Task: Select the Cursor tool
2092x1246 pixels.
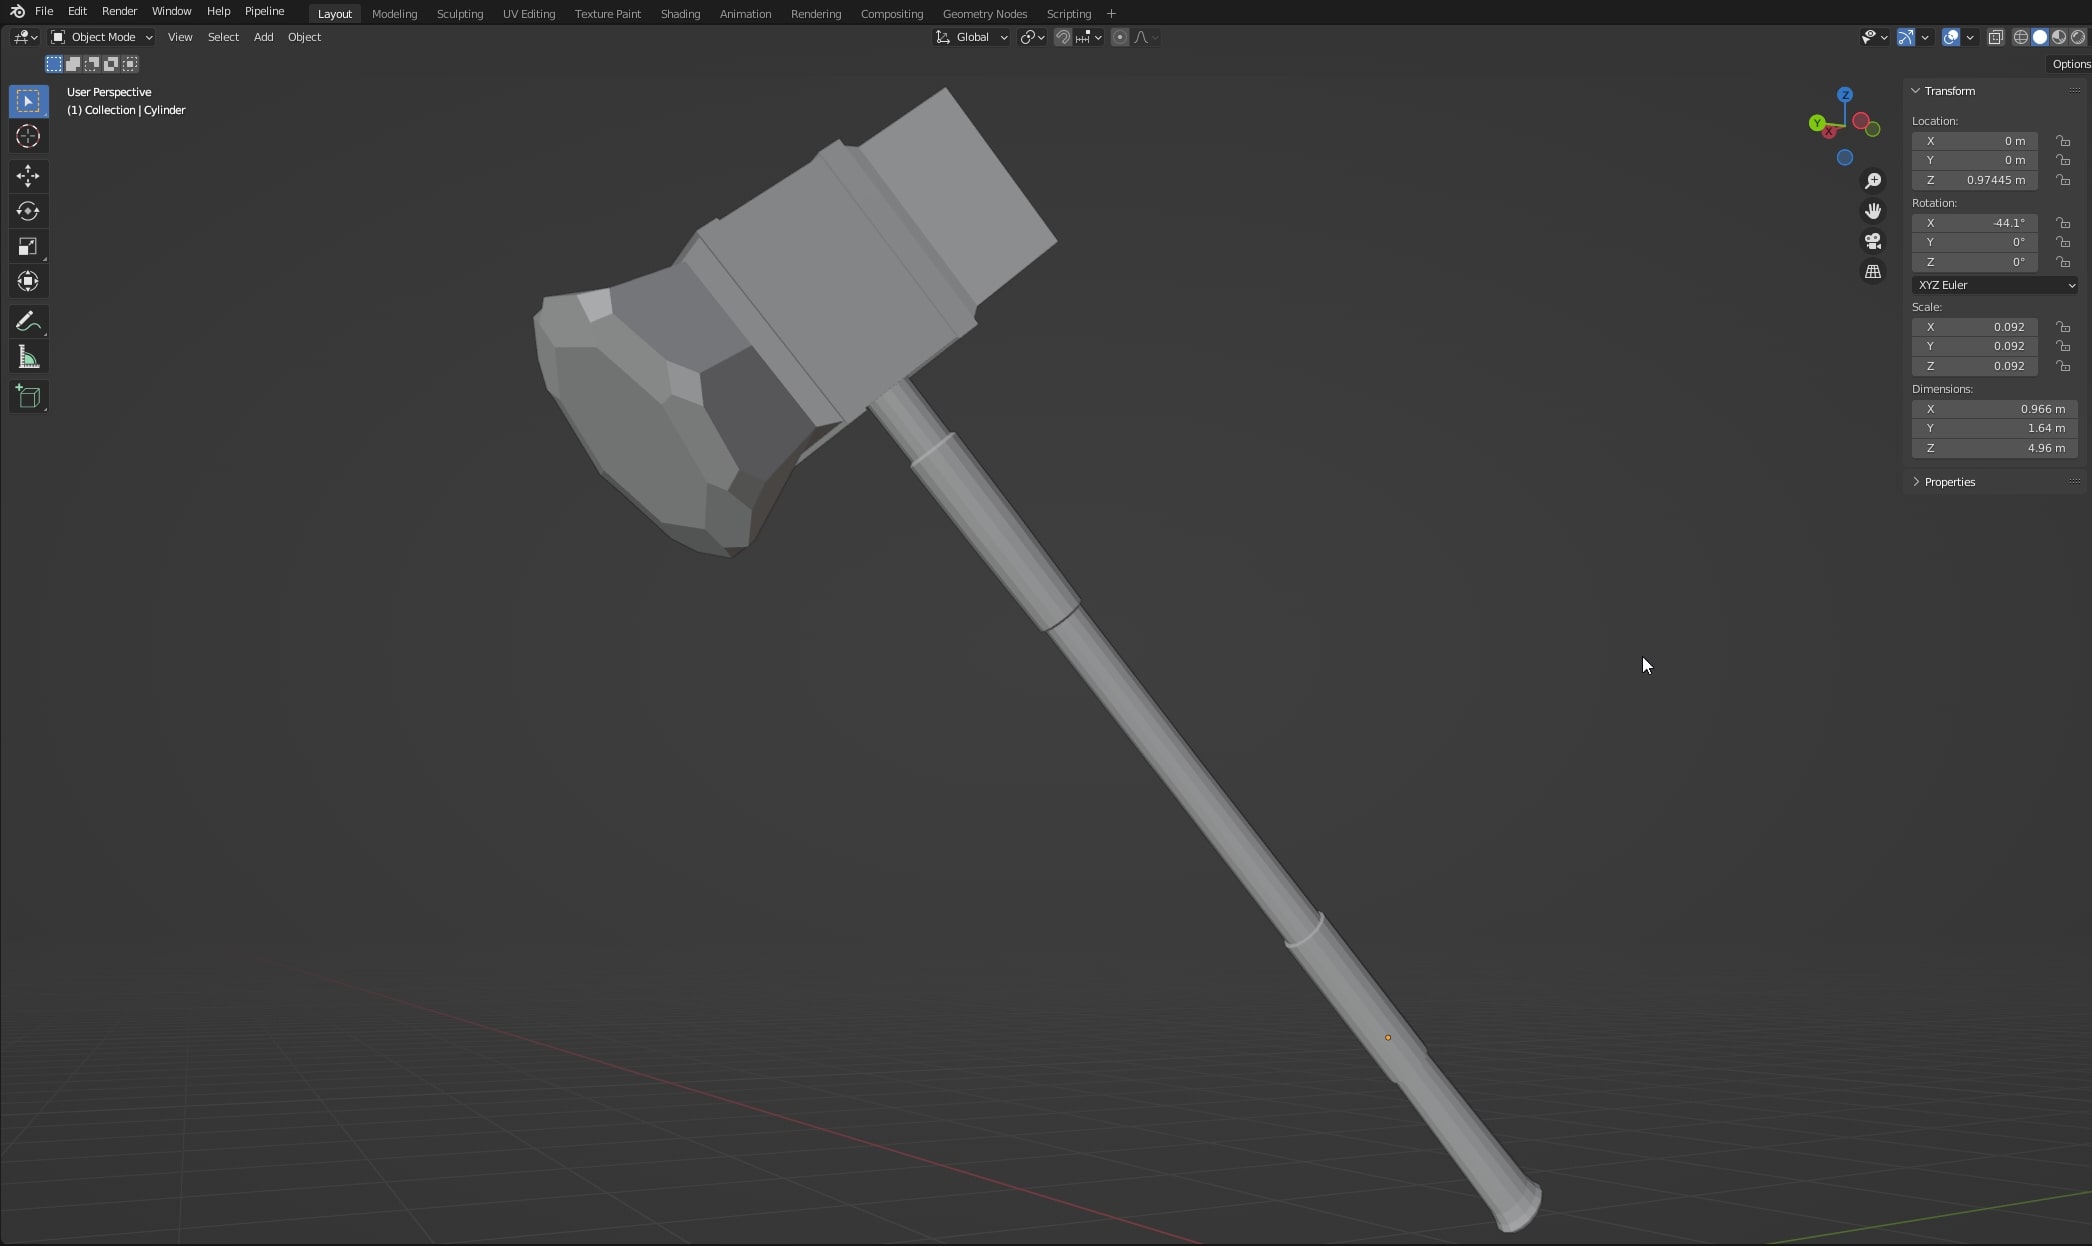Action: click(28, 137)
